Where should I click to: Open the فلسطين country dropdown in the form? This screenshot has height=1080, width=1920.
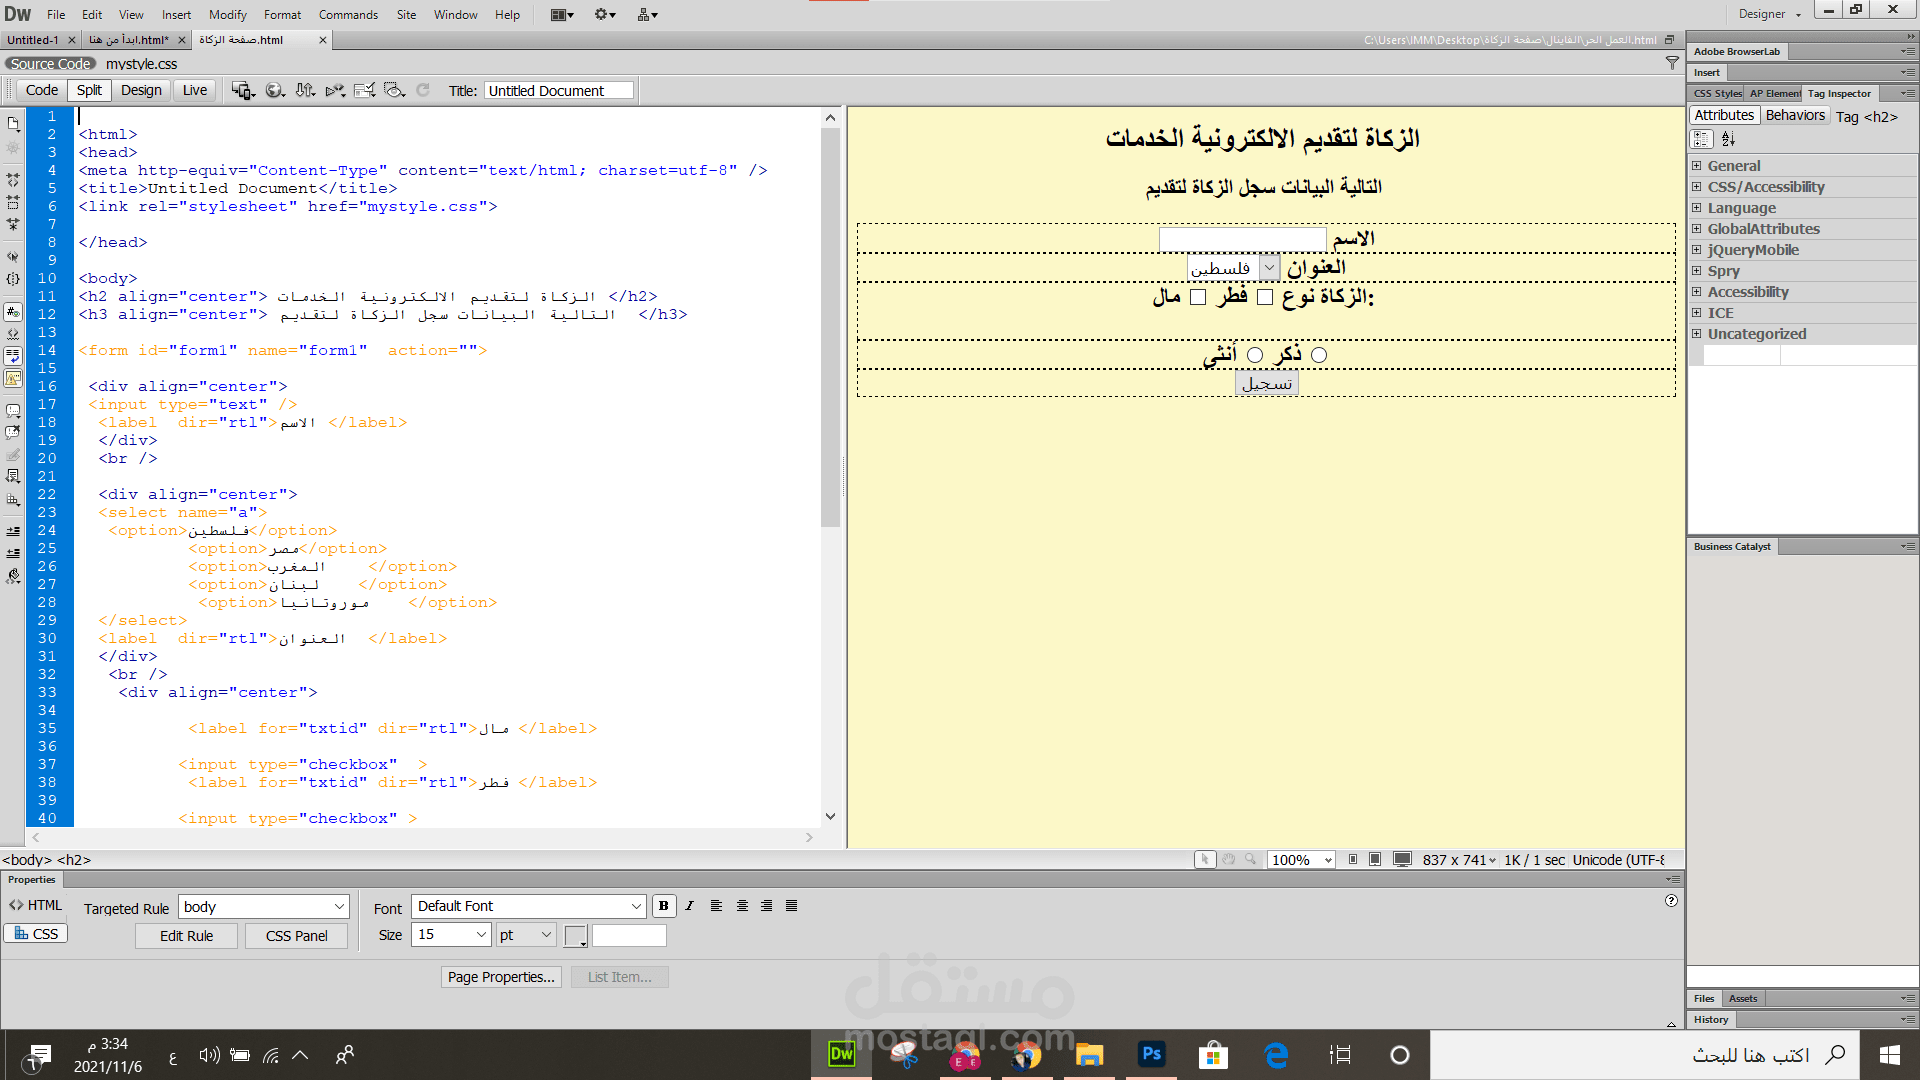click(x=1268, y=267)
